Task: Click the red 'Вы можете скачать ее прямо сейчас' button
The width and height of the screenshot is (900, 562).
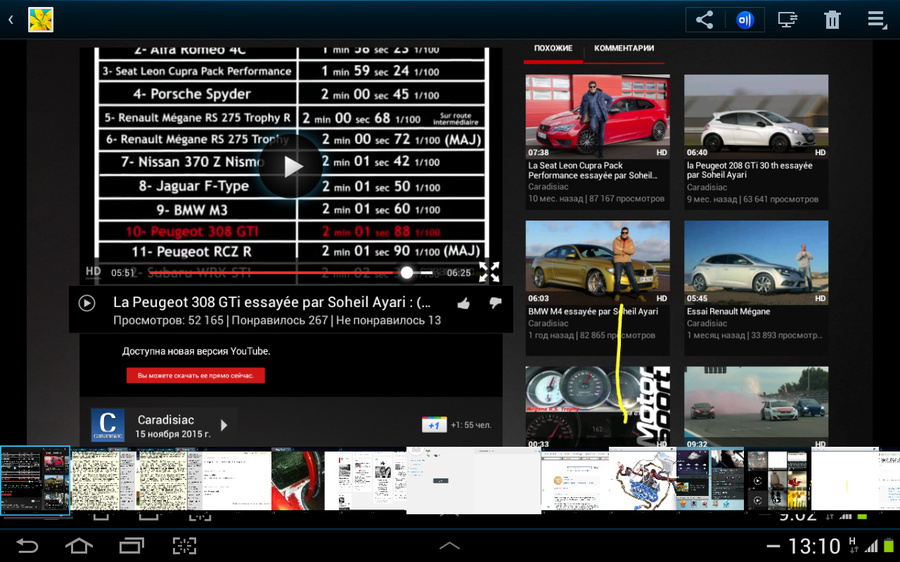Action: pyautogui.click(x=196, y=375)
